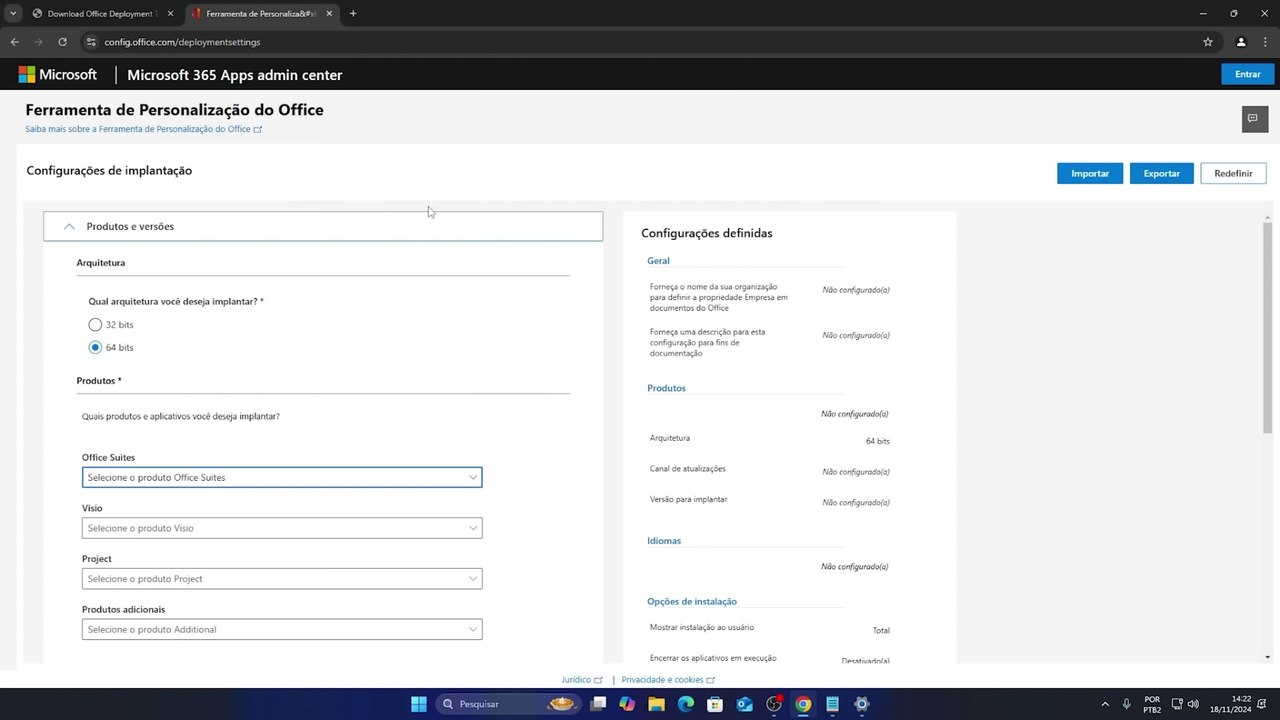Open Task View in the taskbar
This screenshot has width=1280, height=720.
[598, 704]
